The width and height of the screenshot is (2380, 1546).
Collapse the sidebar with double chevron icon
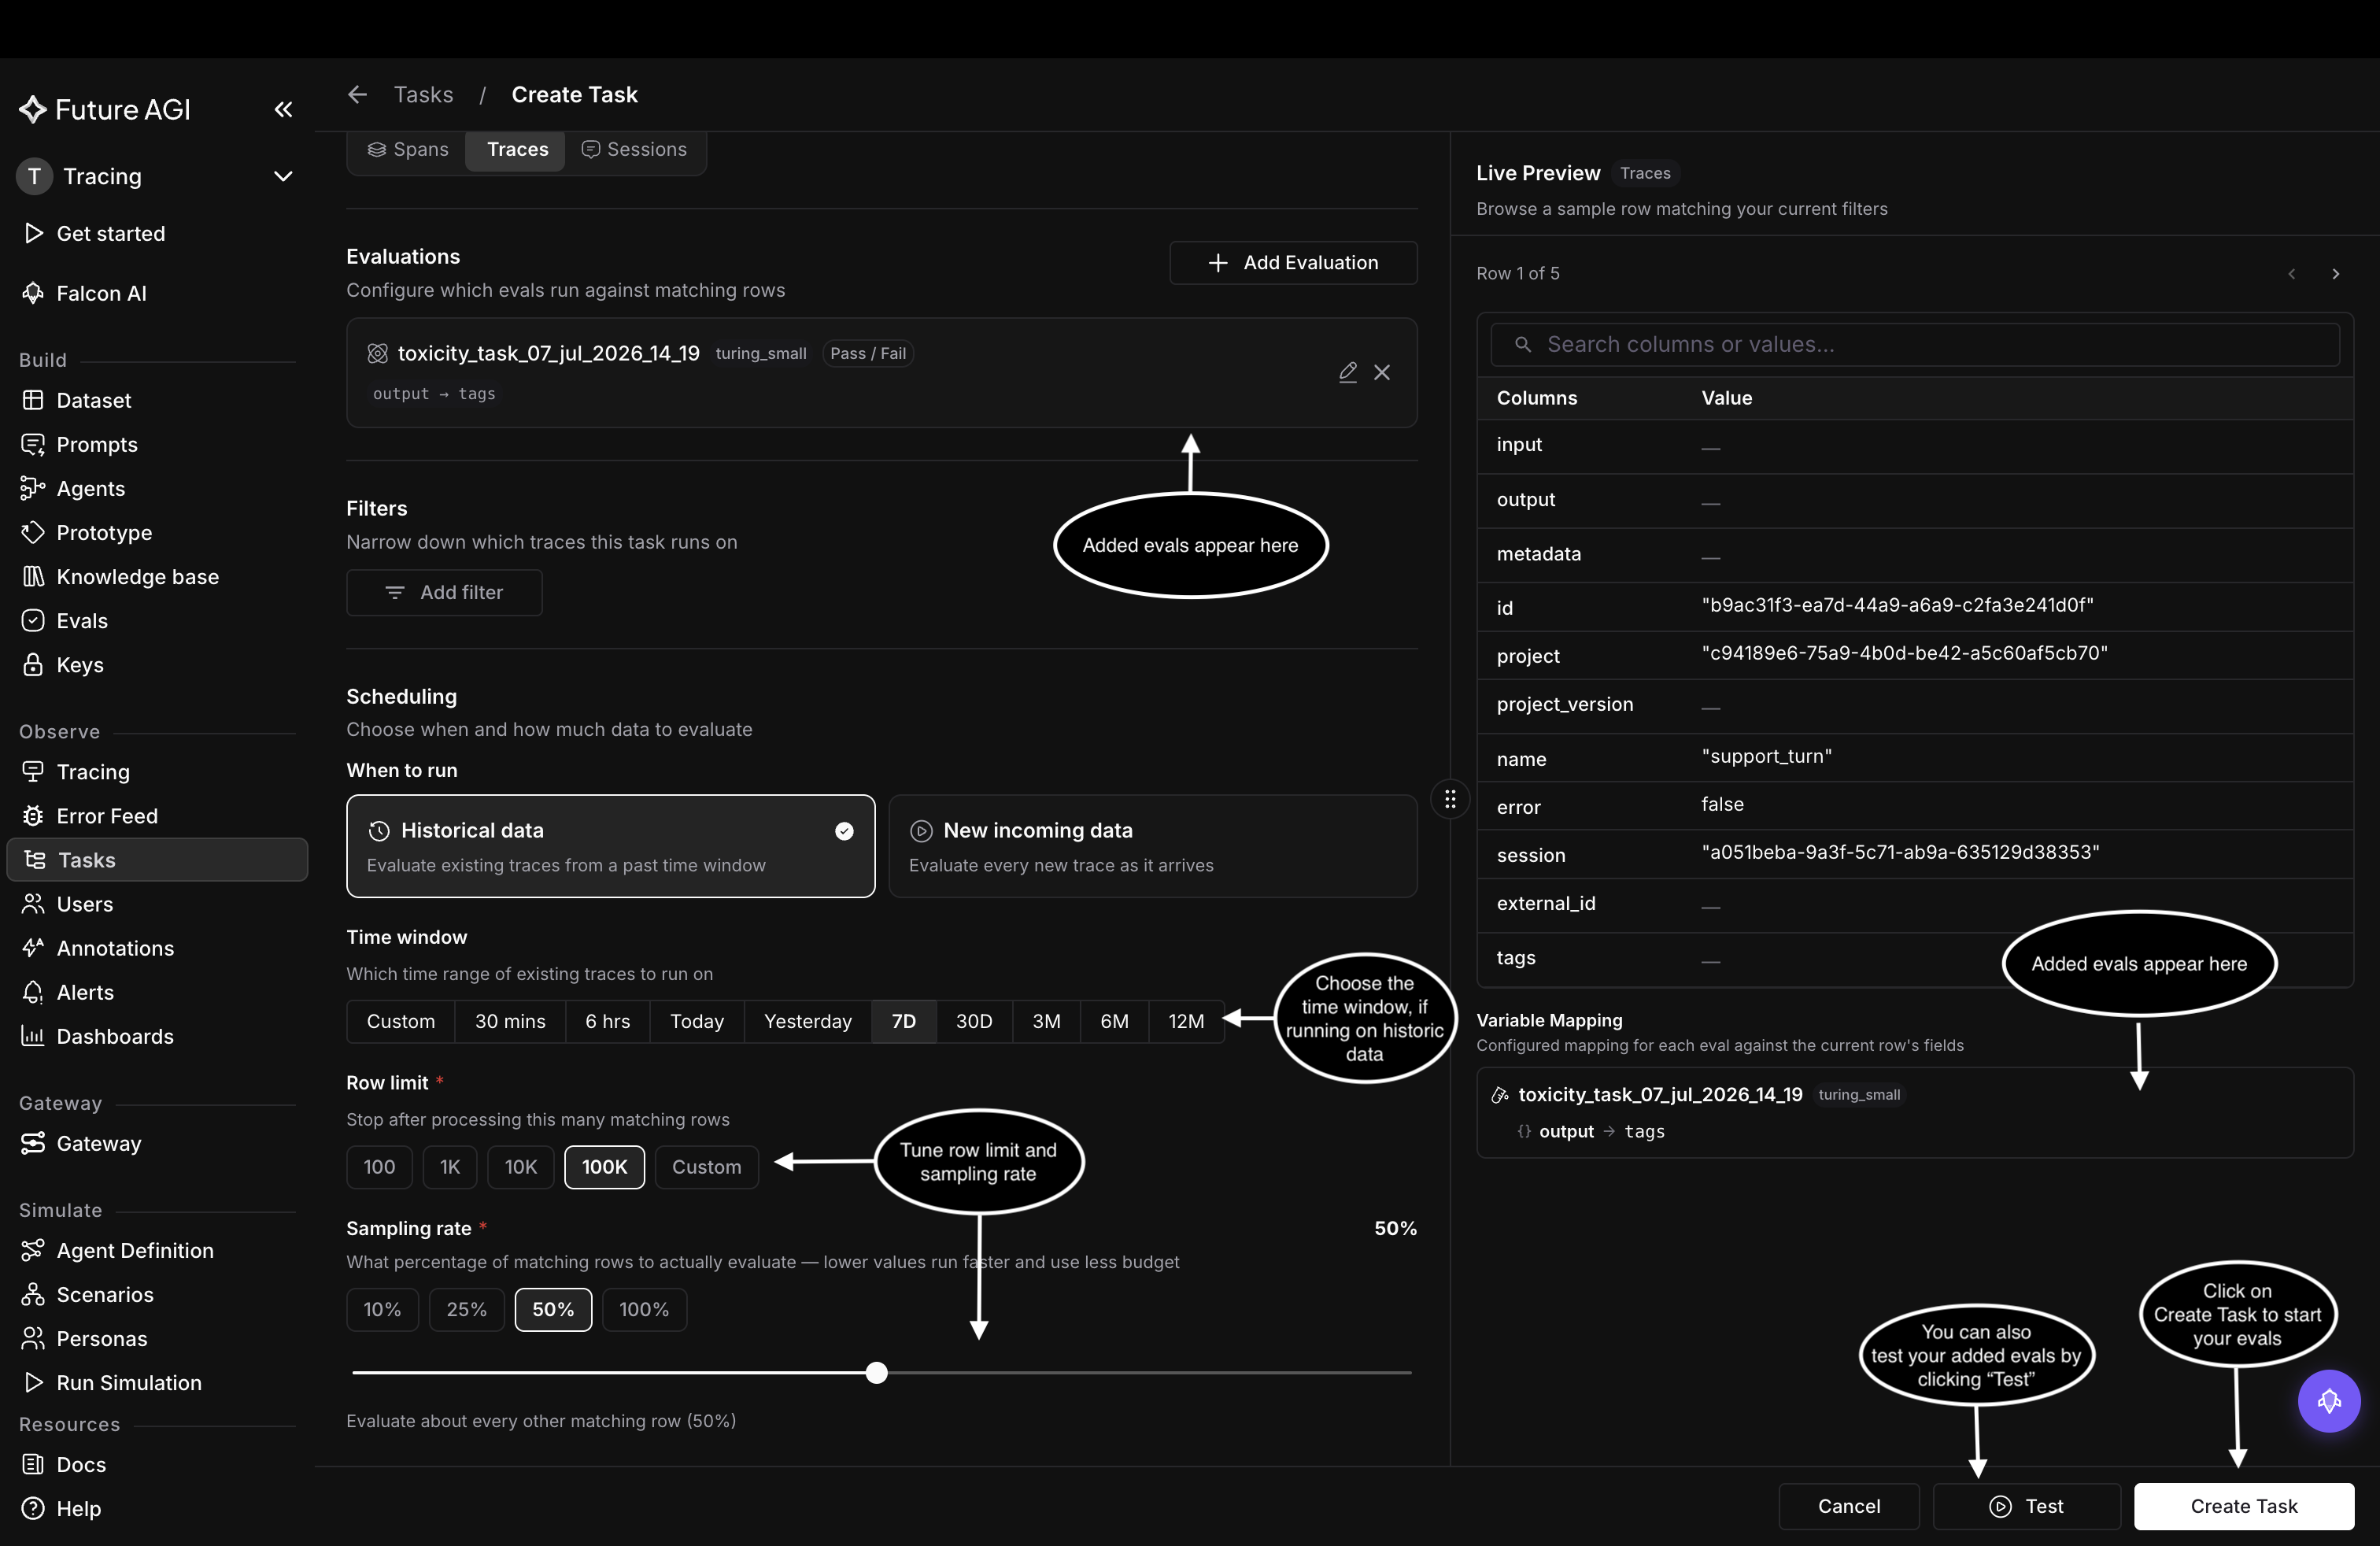283,109
